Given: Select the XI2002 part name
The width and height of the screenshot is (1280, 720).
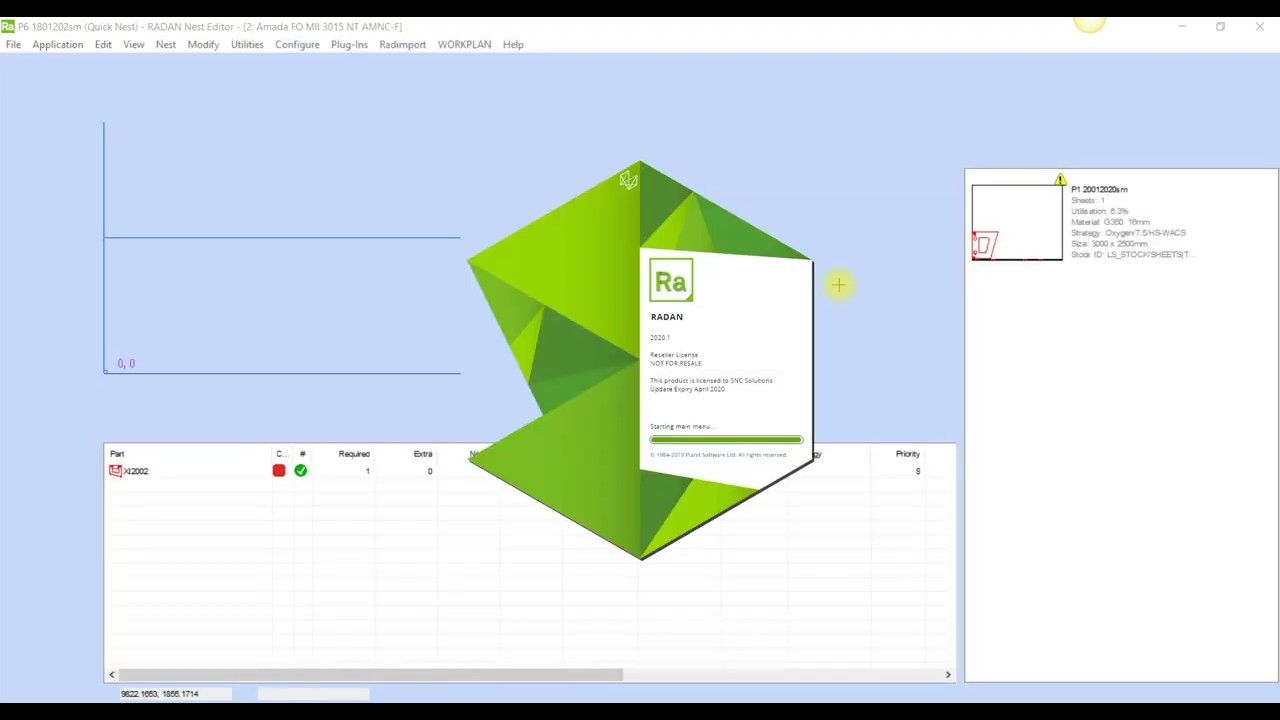Looking at the screenshot, I should point(136,471).
